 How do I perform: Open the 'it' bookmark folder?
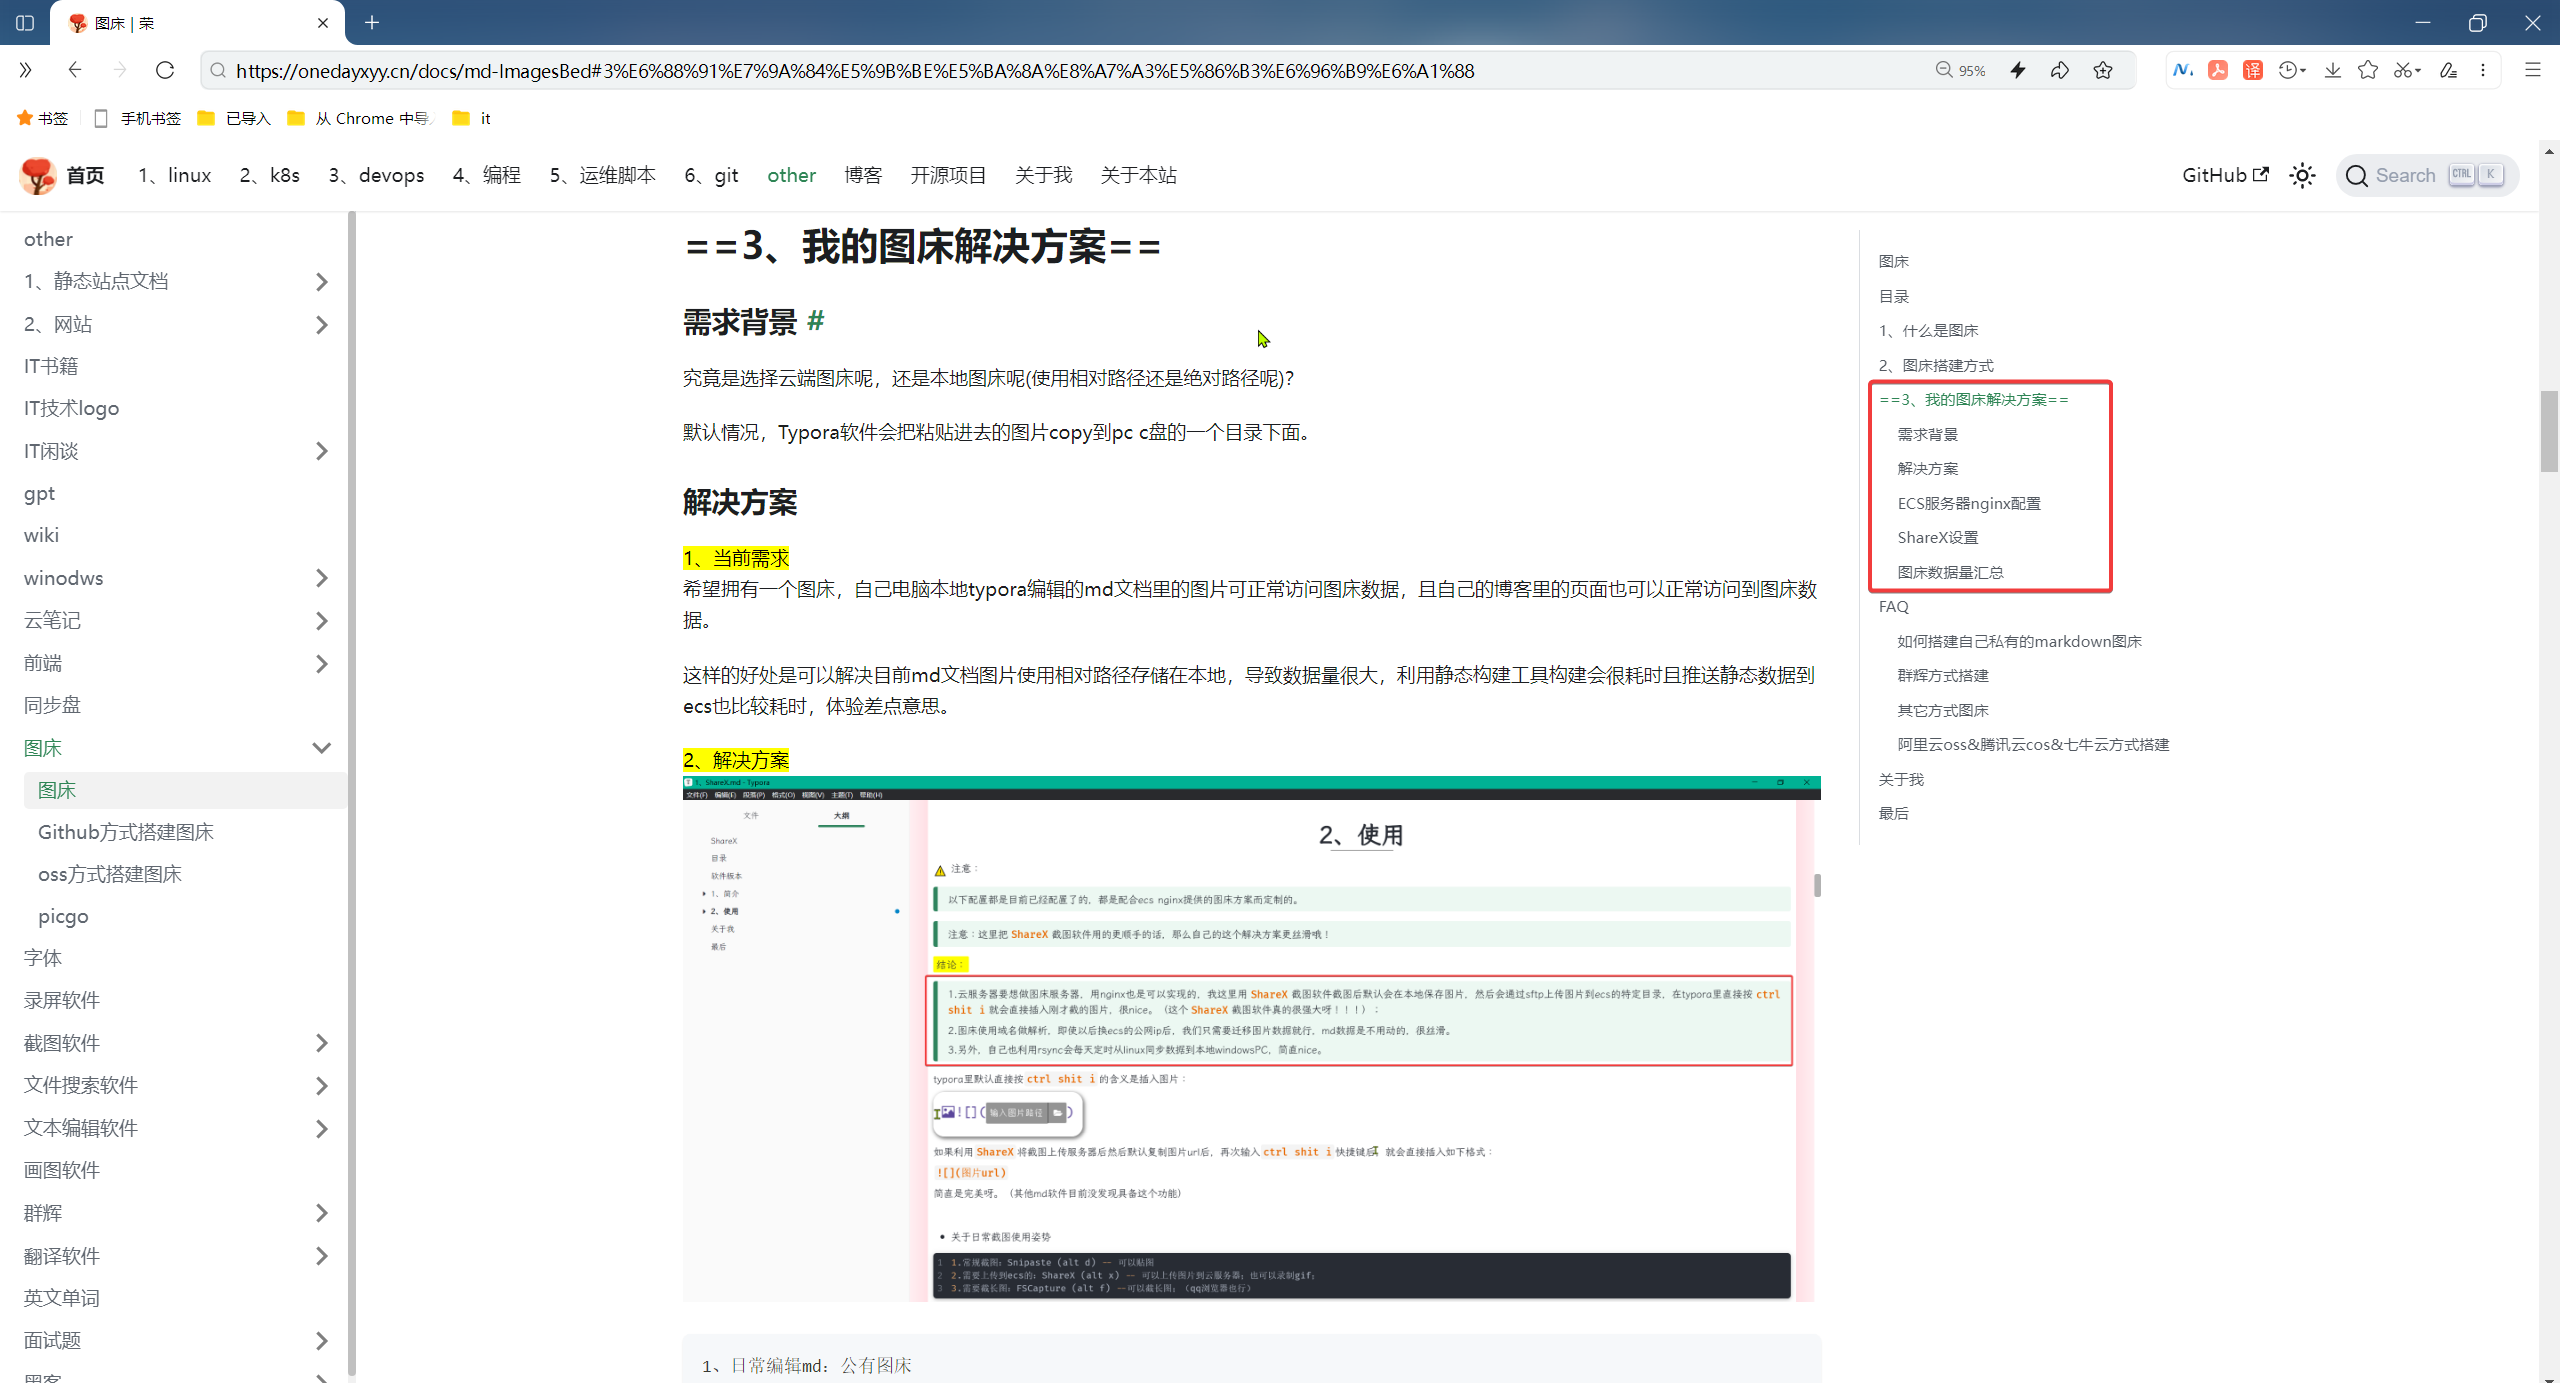(x=472, y=118)
